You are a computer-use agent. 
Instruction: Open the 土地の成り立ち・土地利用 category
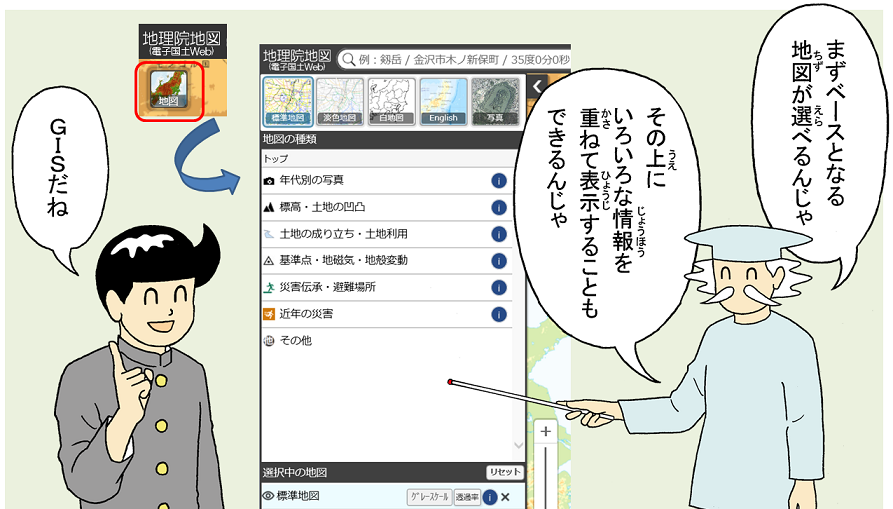click(387, 234)
